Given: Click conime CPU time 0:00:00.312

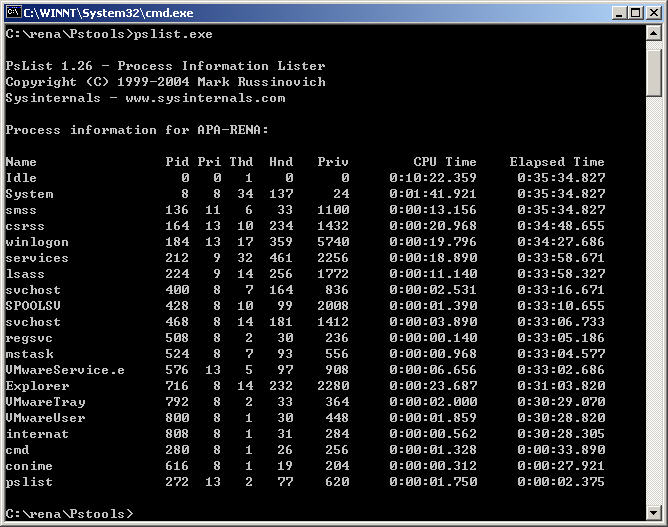Looking at the screenshot, I should (433, 466).
